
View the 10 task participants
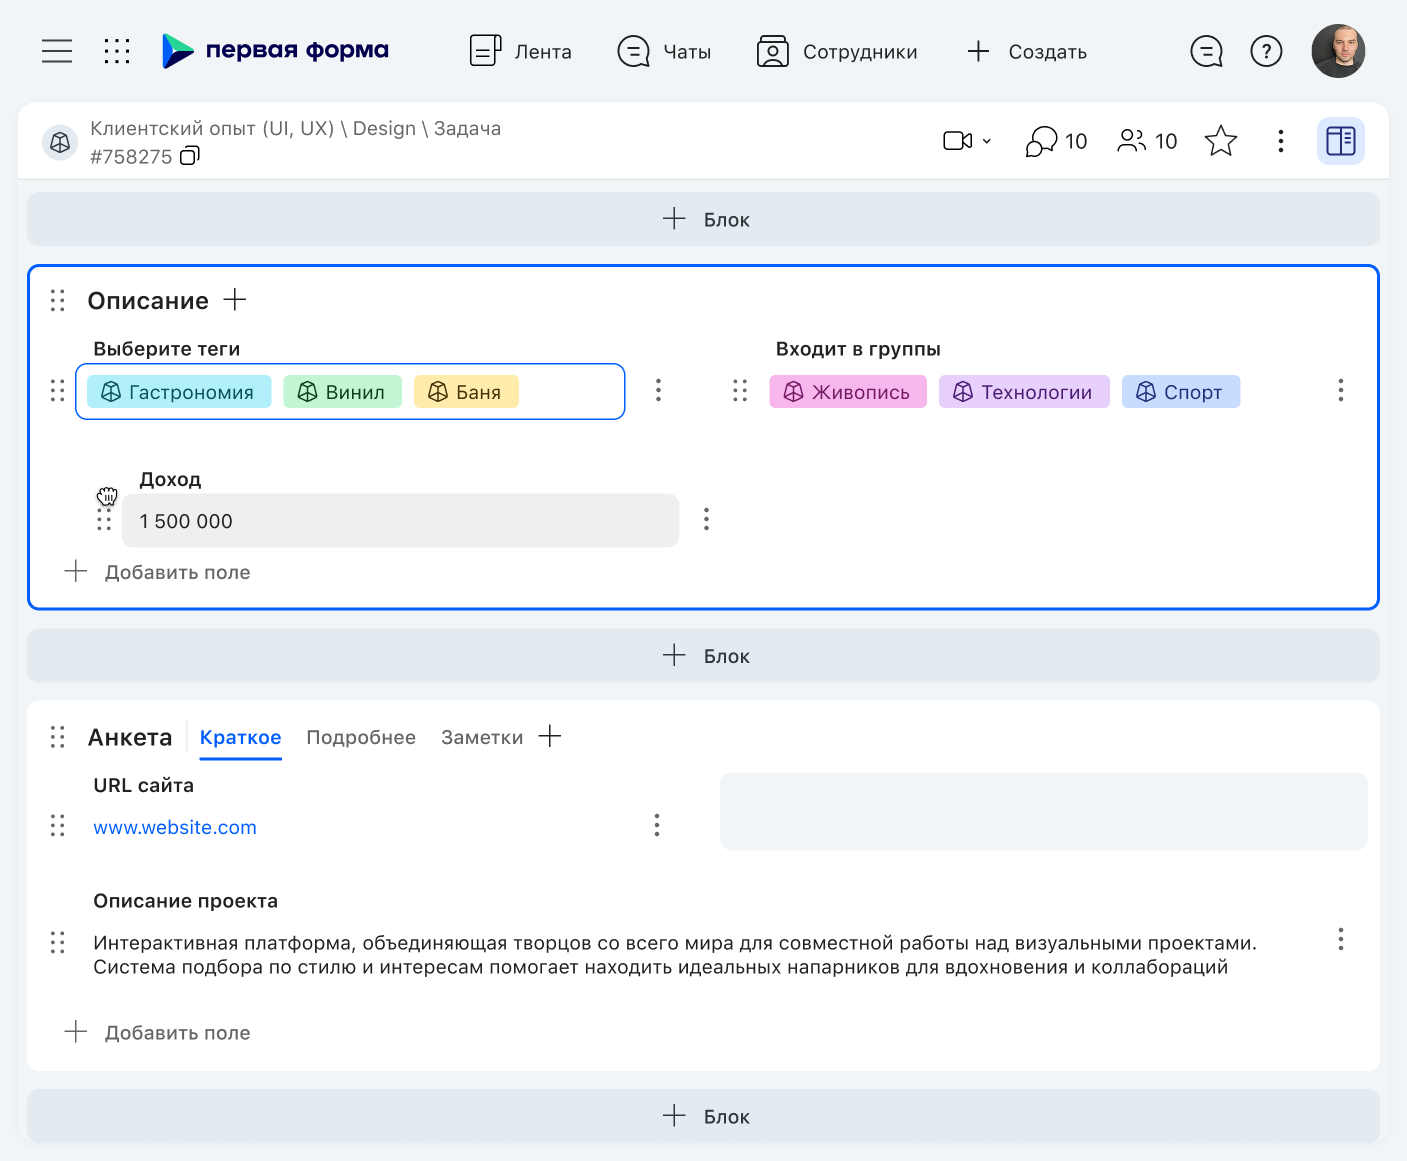click(1147, 141)
